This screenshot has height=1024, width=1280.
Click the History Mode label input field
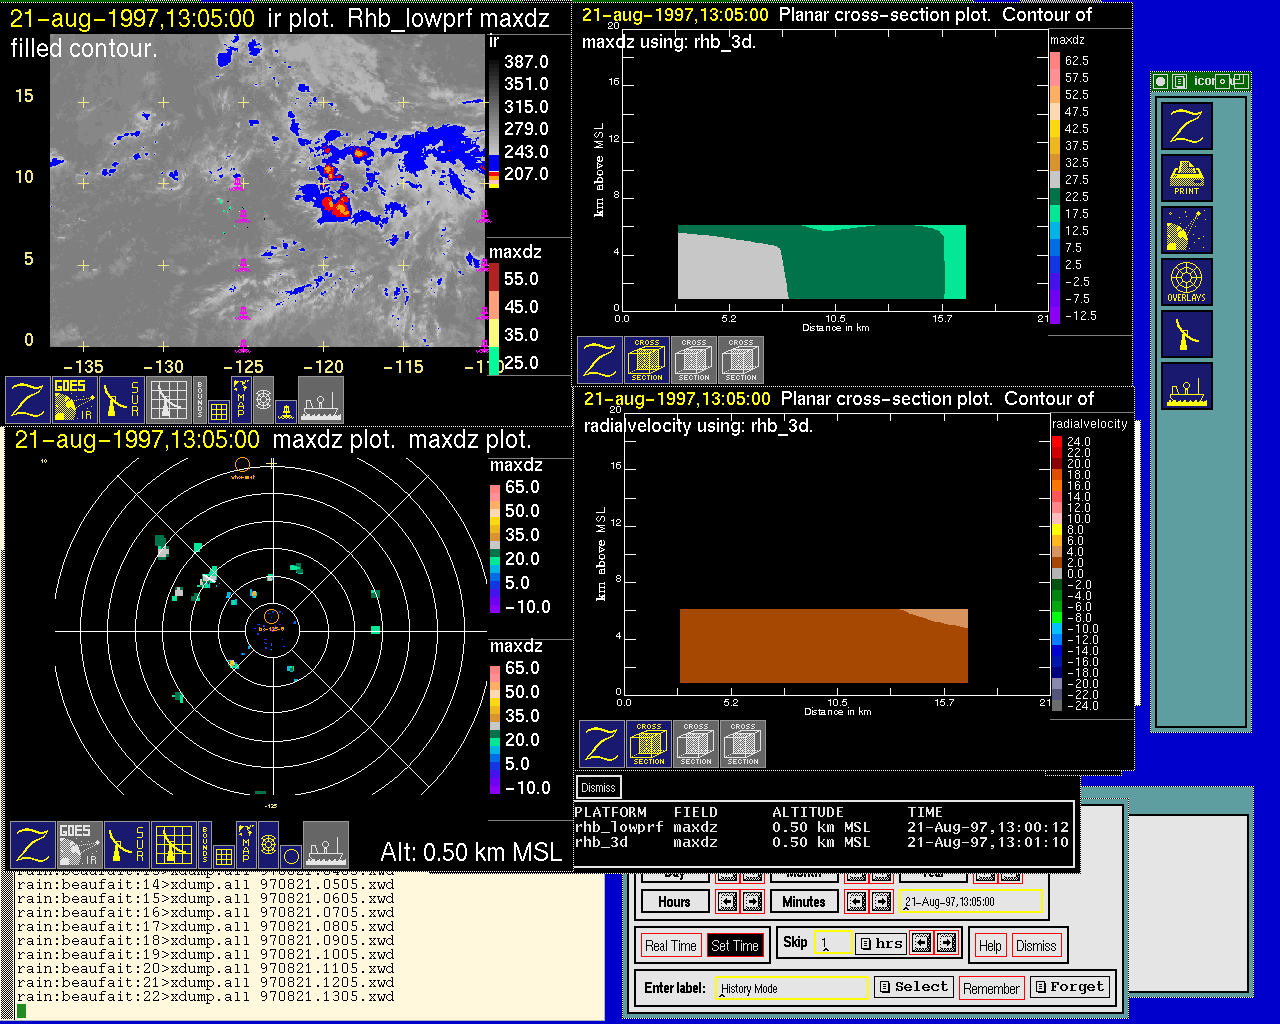point(792,988)
